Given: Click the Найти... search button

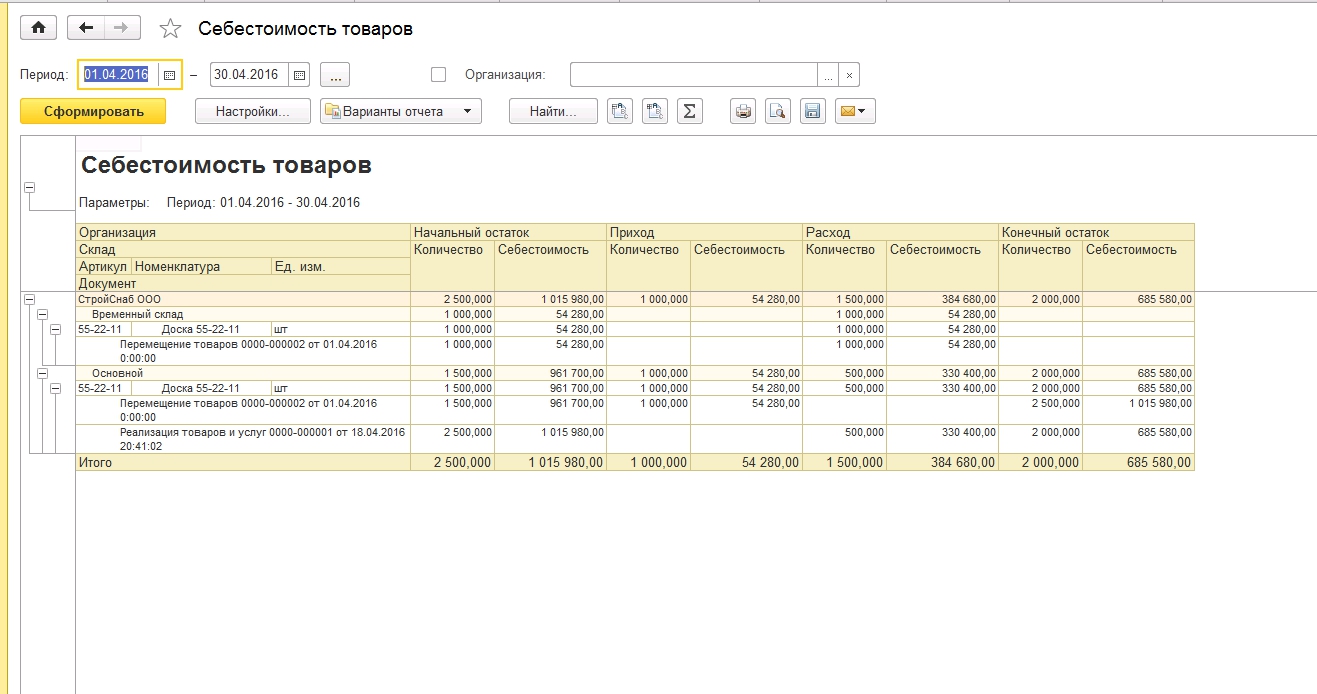Looking at the screenshot, I should pos(553,112).
